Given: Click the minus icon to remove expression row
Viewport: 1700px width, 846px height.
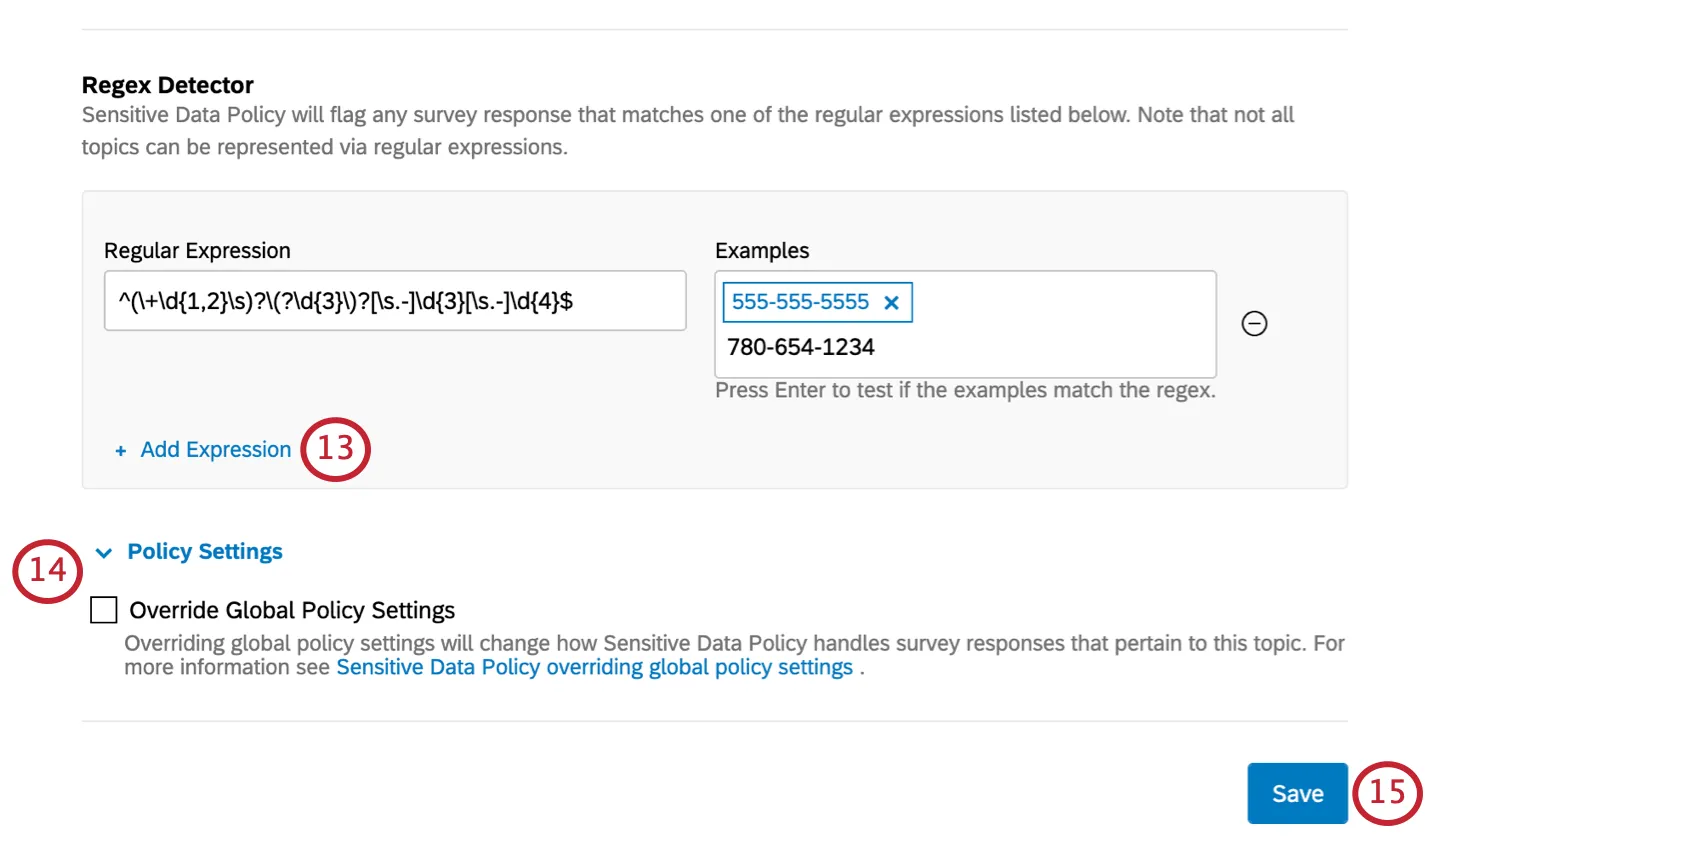Looking at the screenshot, I should coord(1255,323).
